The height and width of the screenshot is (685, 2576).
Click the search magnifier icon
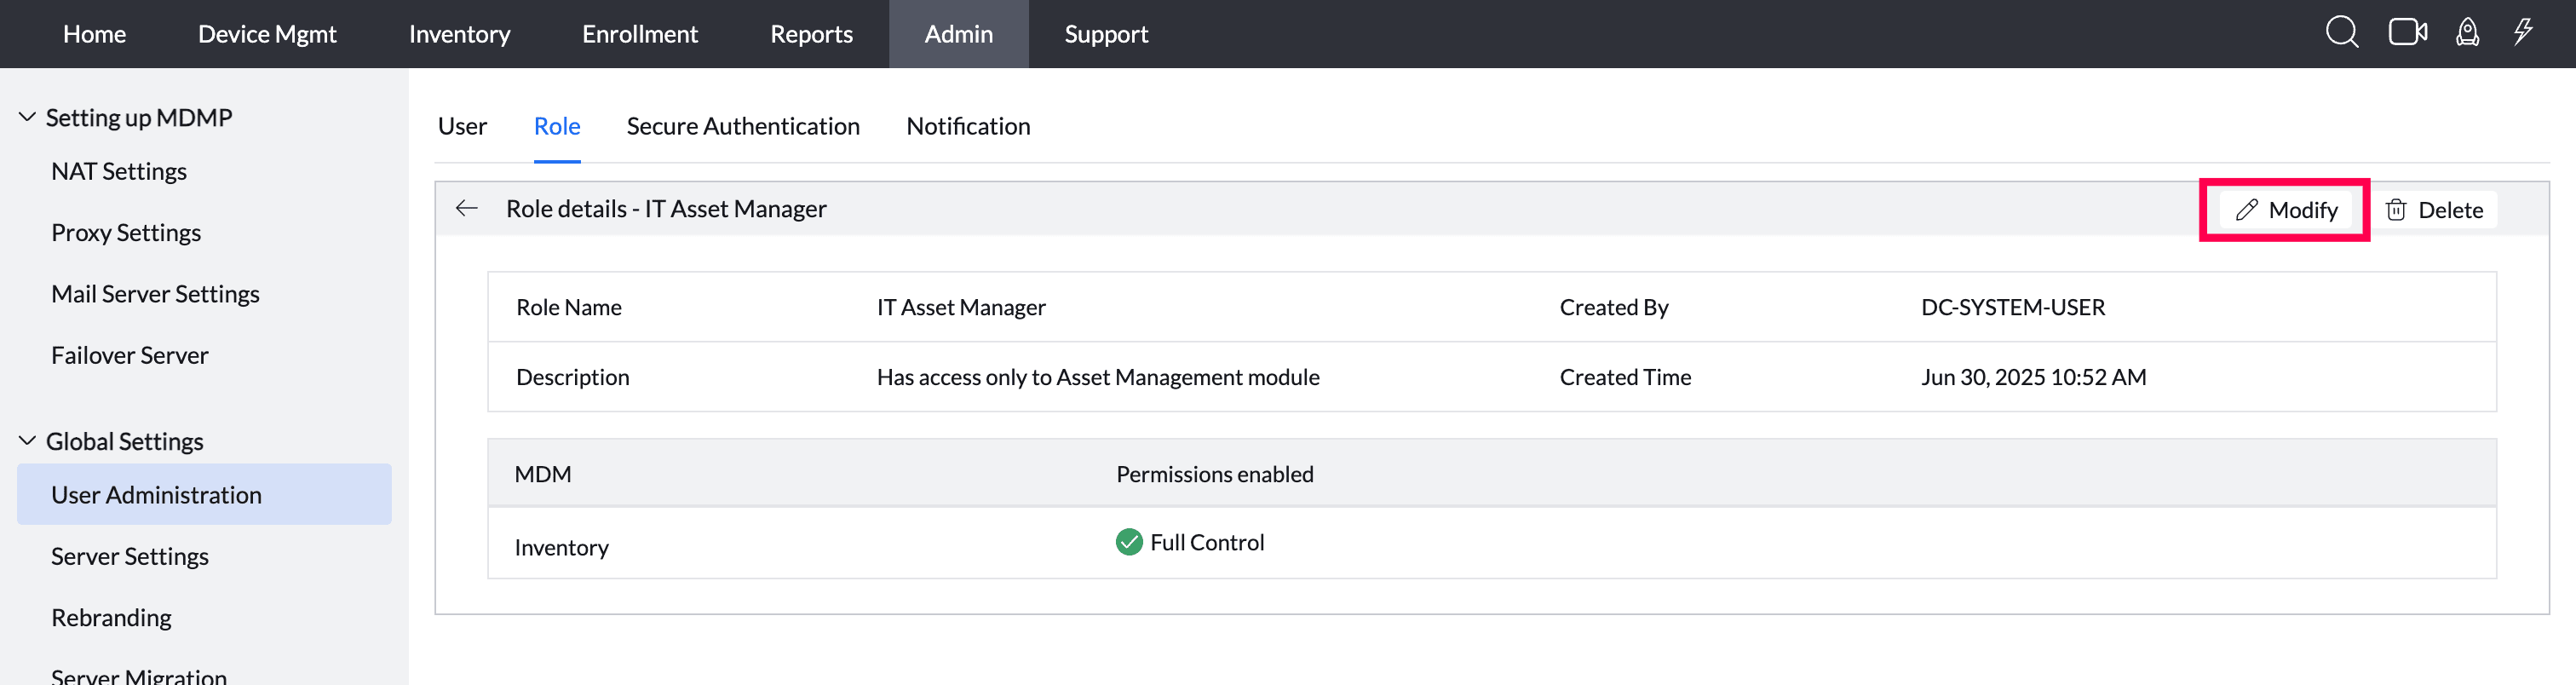[x=2341, y=33]
